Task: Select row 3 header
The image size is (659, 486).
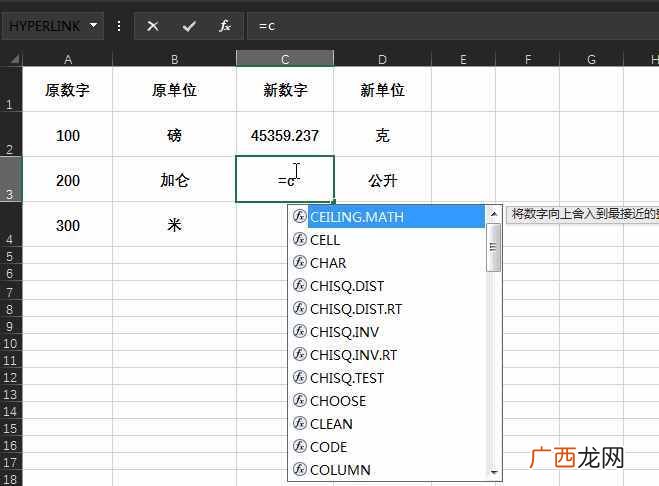Action: pos(11,179)
